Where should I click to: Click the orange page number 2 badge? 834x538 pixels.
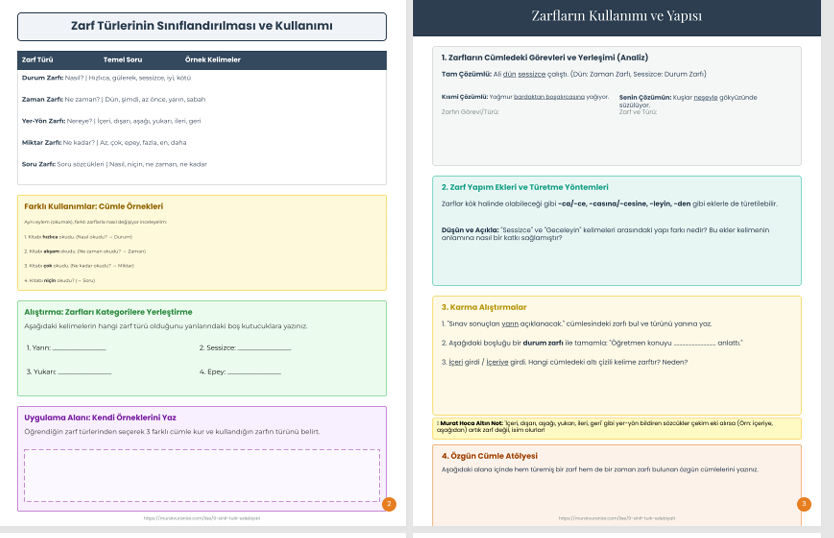tap(389, 504)
